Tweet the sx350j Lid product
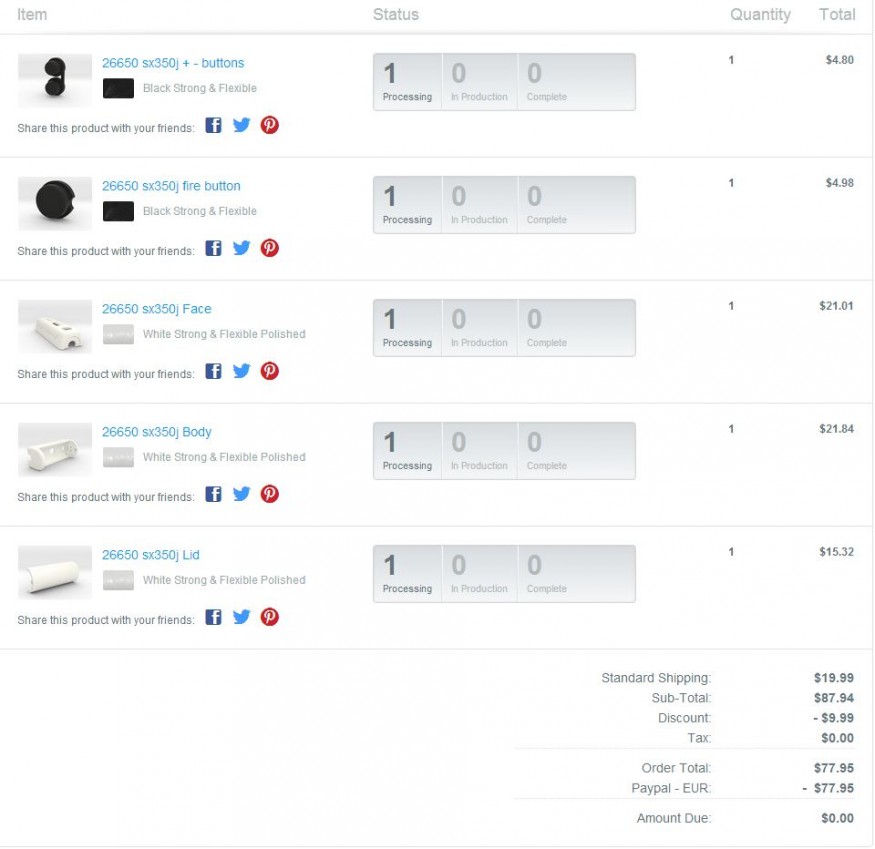875x849 pixels. tap(241, 617)
